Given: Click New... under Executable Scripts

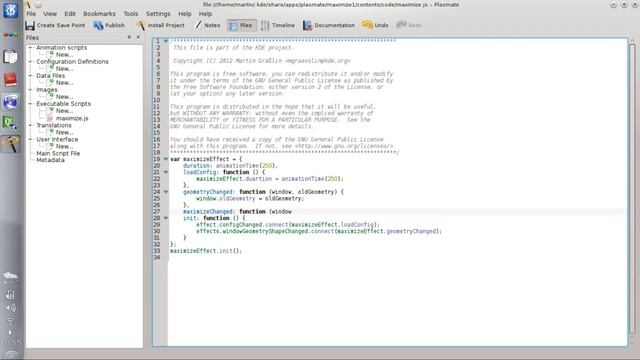Looking at the screenshot, I should point(64,111).
